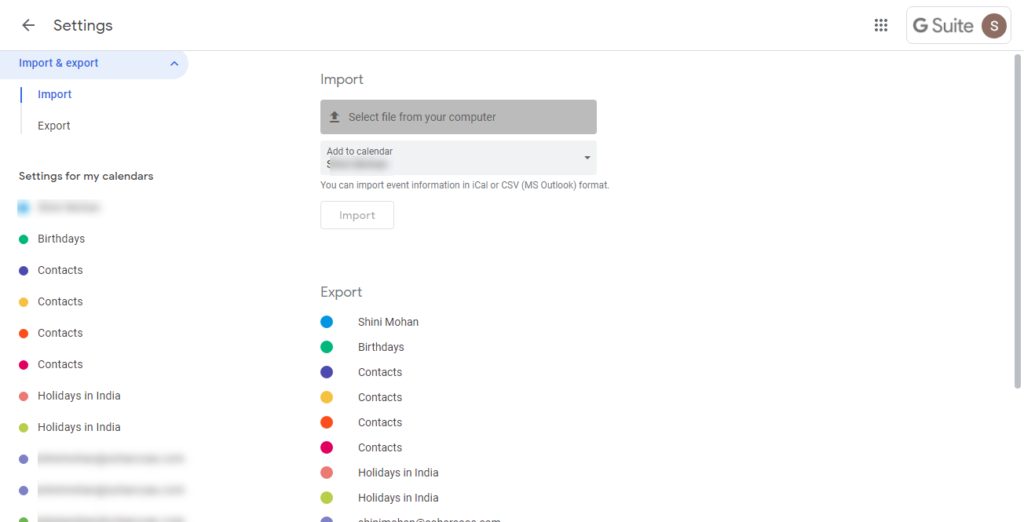The width and height of the screenshot is (1024, 522).
Task: Click the Import & export heading
Action: 59,63
